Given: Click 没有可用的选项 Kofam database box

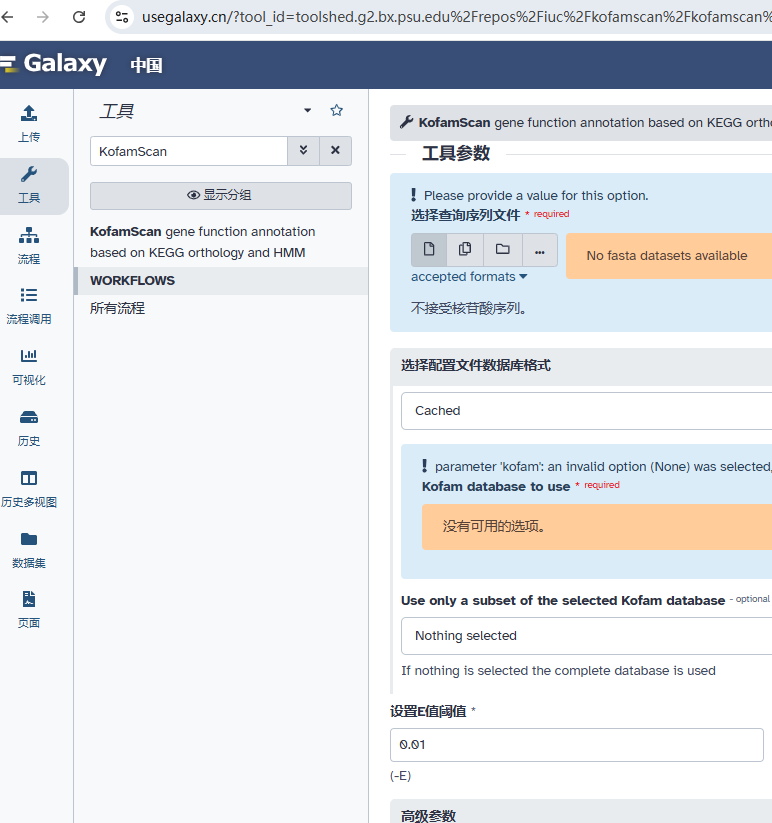Looking at the screenshot, I should click(x=597, y=526).
